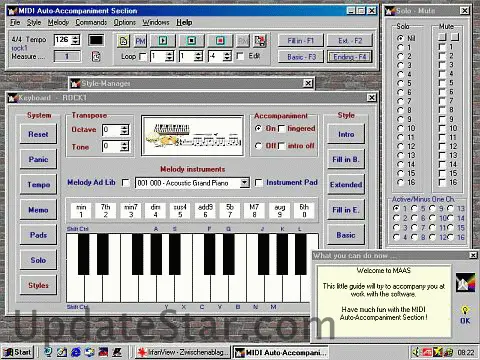Click the ATI icon in system tray
The image size is (480, 360).
427,352
